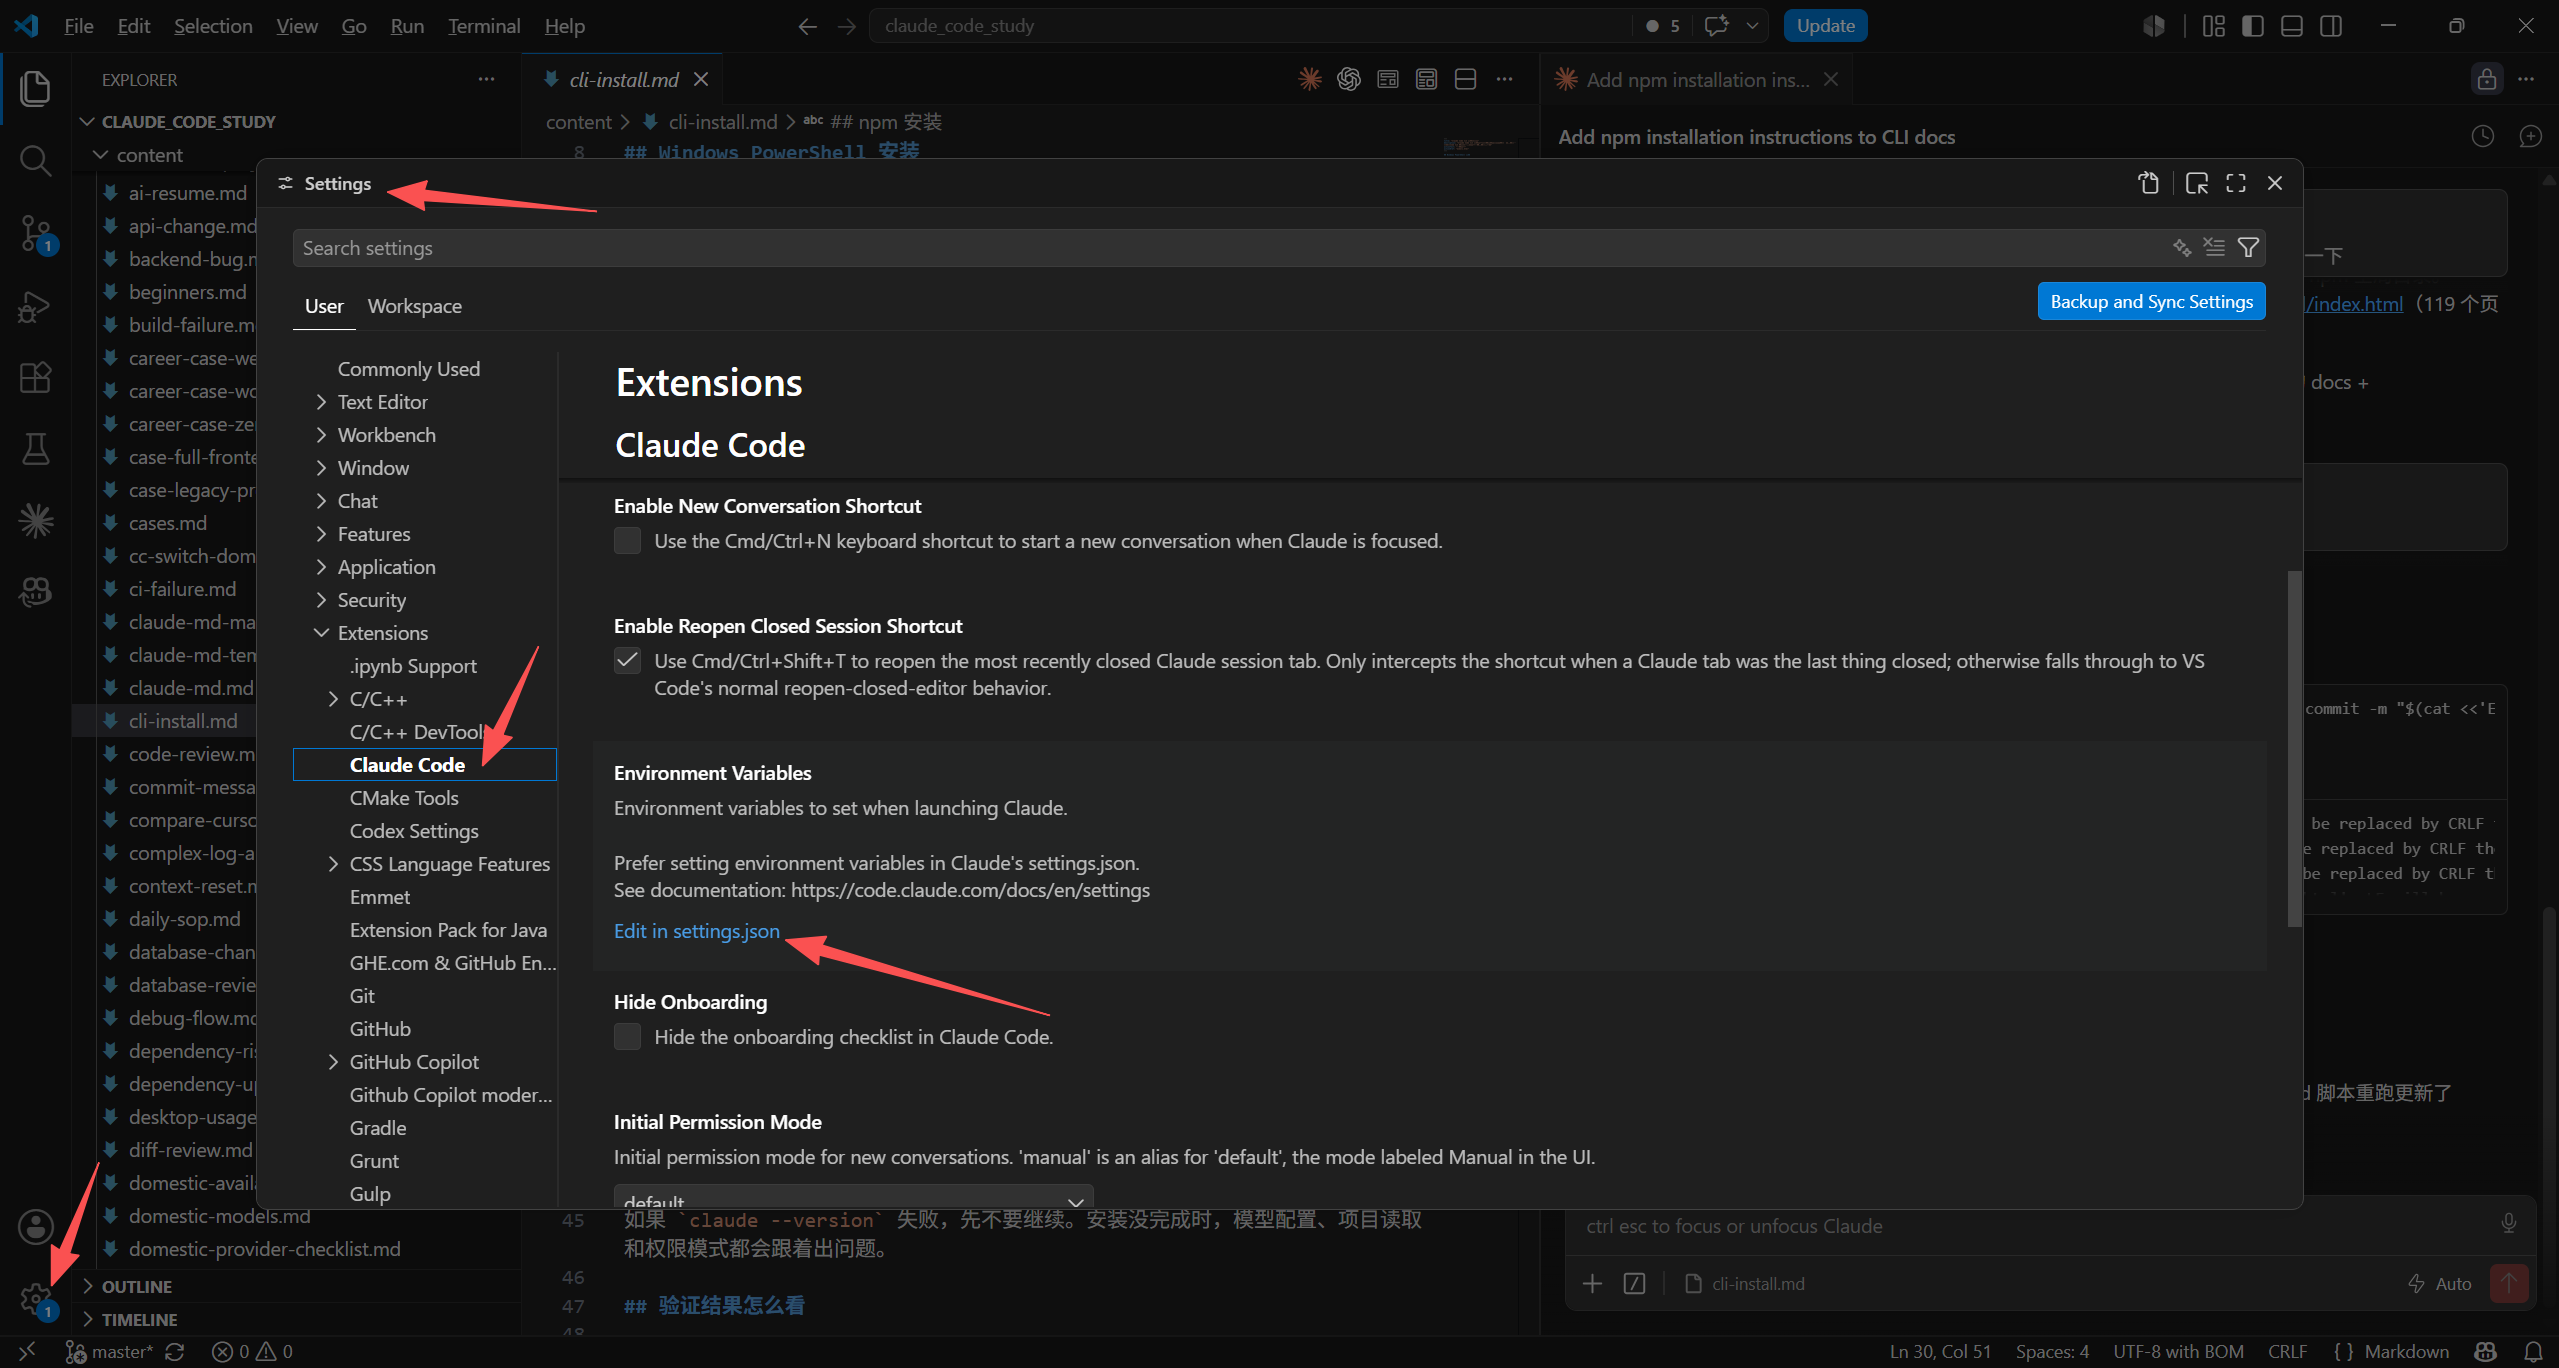Viewport: 2559px width, 1368px height.
Task: Open the File menu
Action: coord(78,26)
